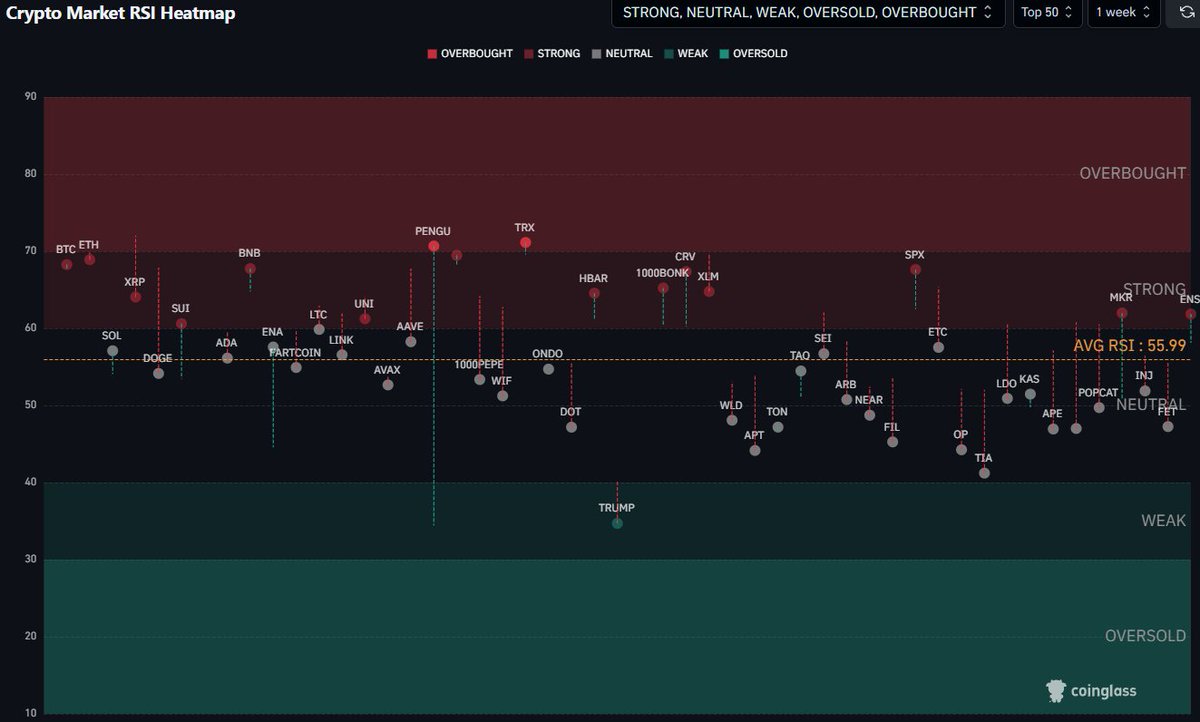Click the FET marker
1200x722 pixels.
(x=1168, y=427)
